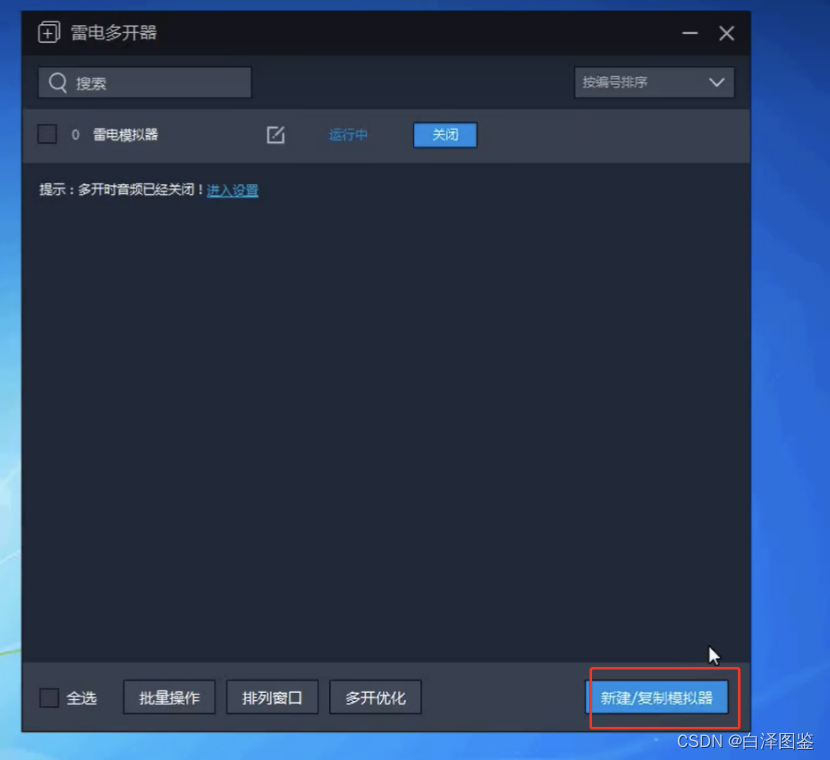Click the magnifier search icon

click(58, 83)
